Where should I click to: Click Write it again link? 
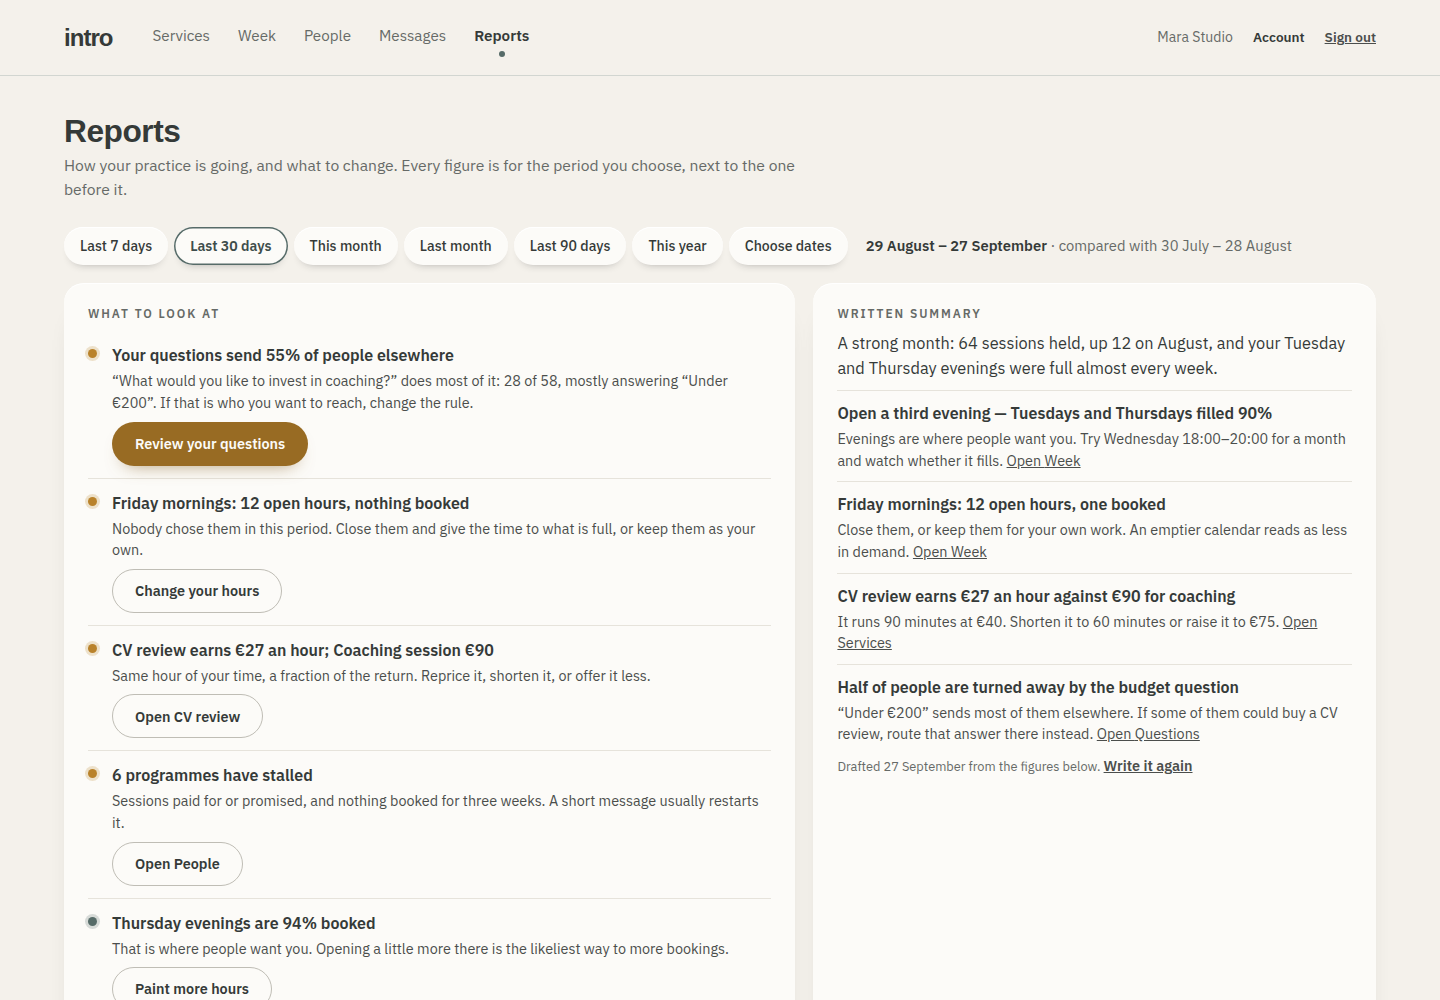click(x=1147, y=766)
